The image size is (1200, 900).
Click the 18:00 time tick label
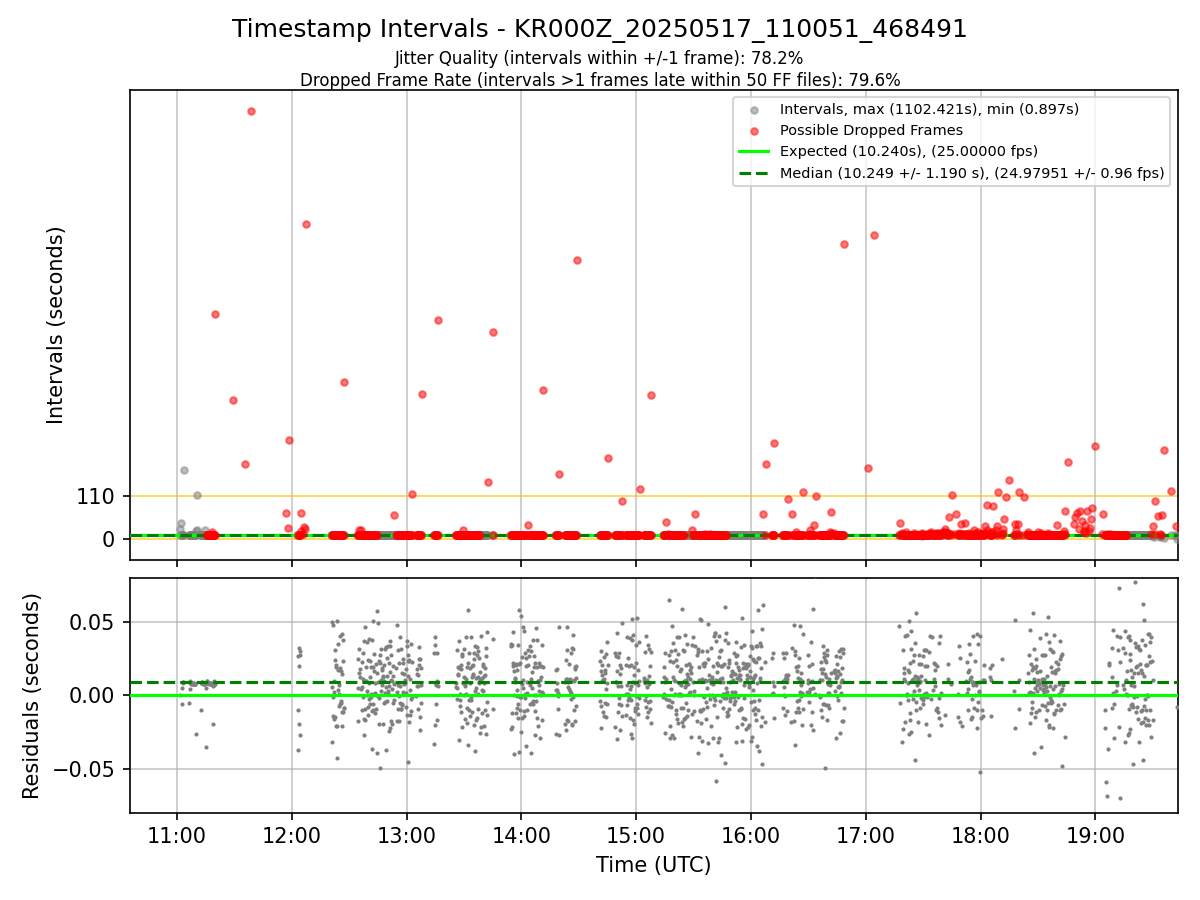tap(980, 834)
